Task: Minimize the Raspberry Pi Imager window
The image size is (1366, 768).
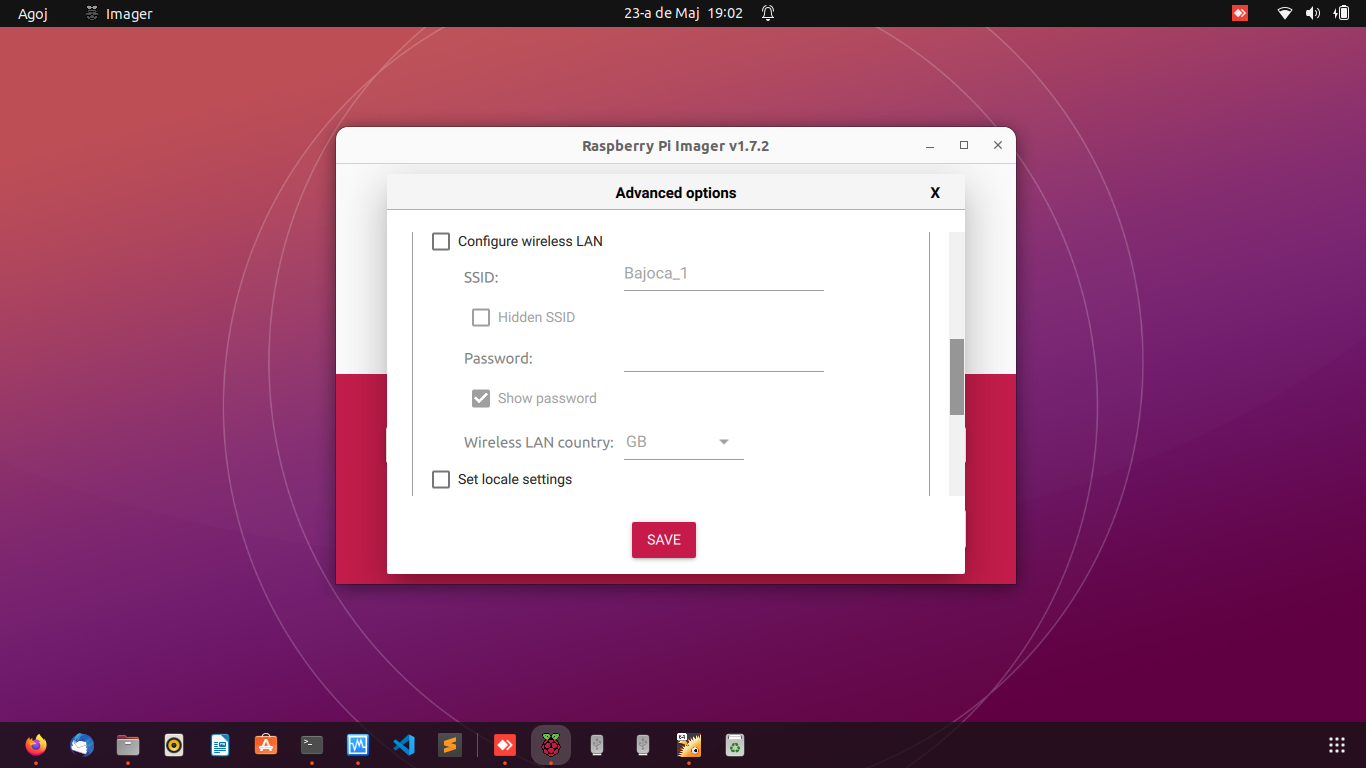Action: 930,146
